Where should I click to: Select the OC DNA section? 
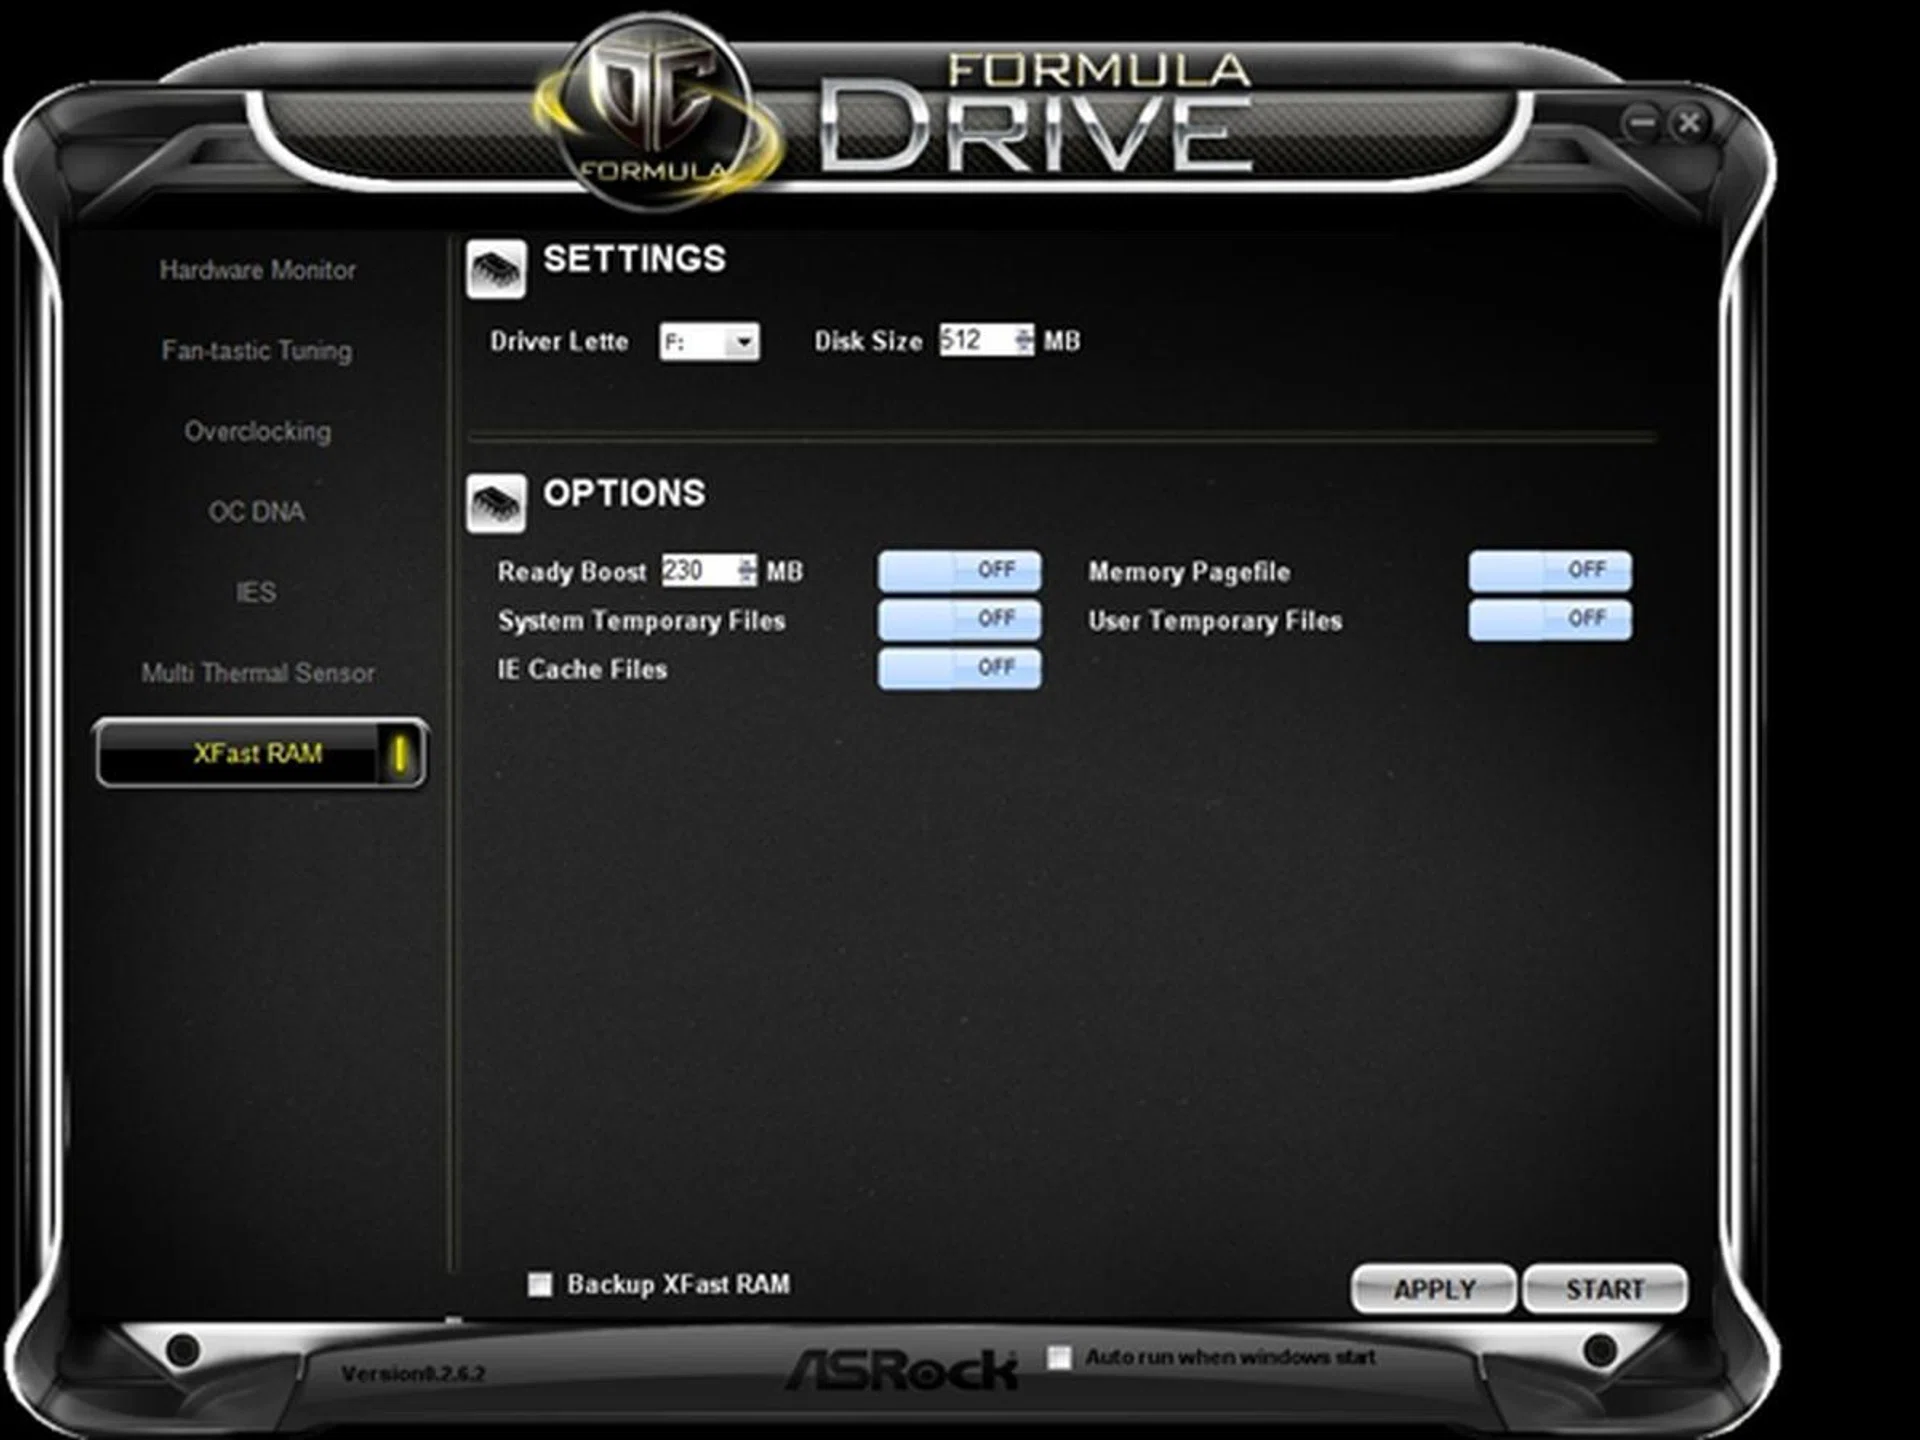pyautogui.click(x=259, y=512)
